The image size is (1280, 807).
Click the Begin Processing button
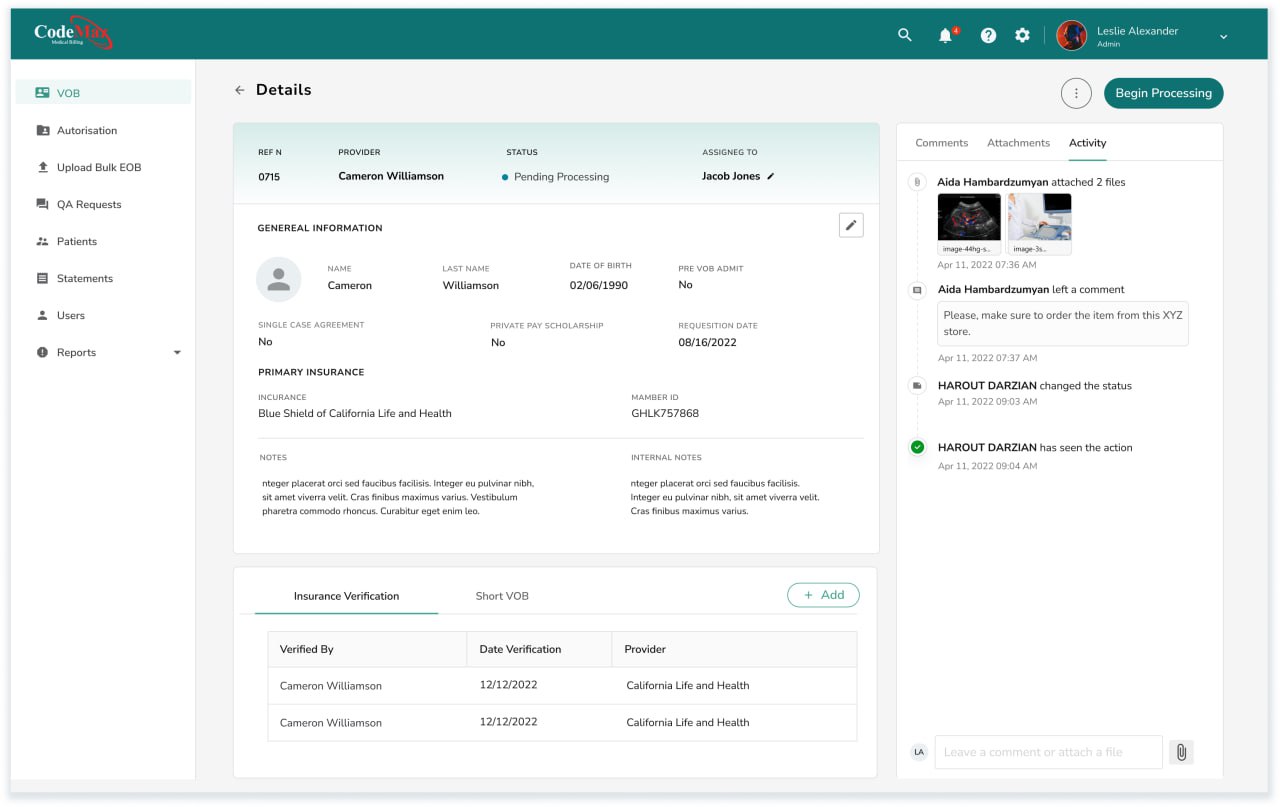(x=1163, y=92)
